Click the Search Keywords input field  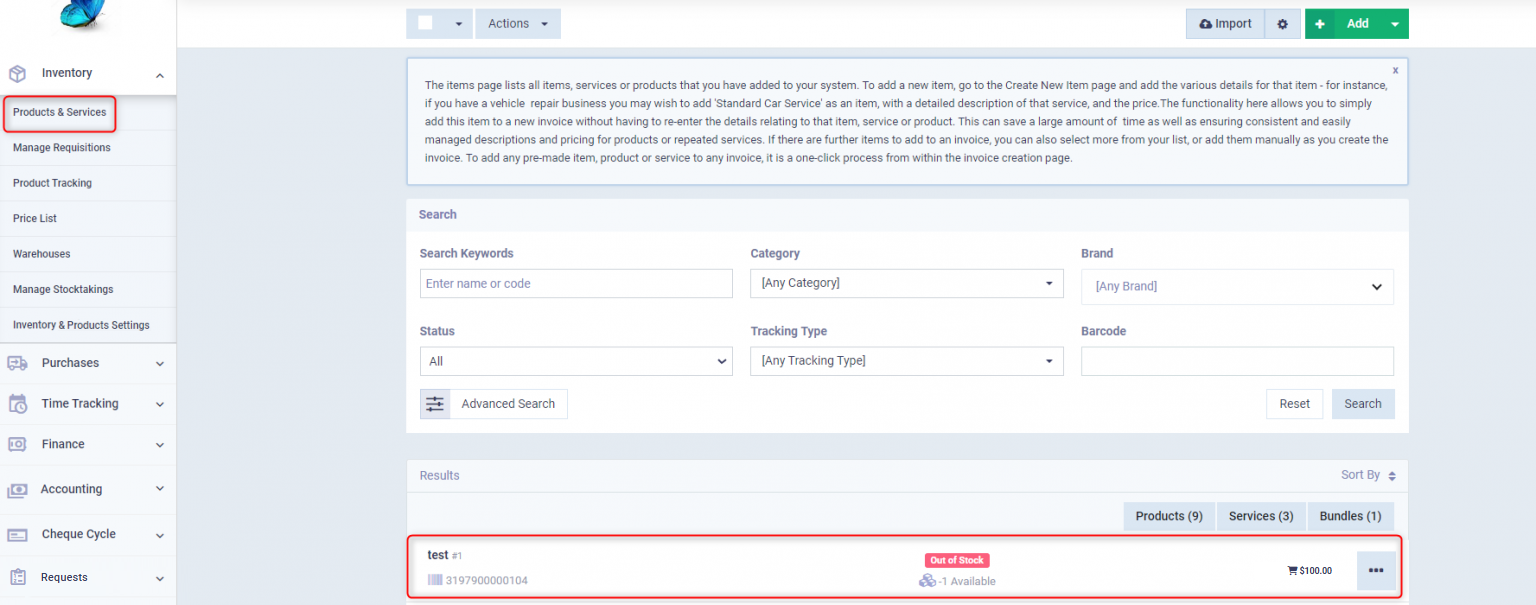(x=575, y=283)
